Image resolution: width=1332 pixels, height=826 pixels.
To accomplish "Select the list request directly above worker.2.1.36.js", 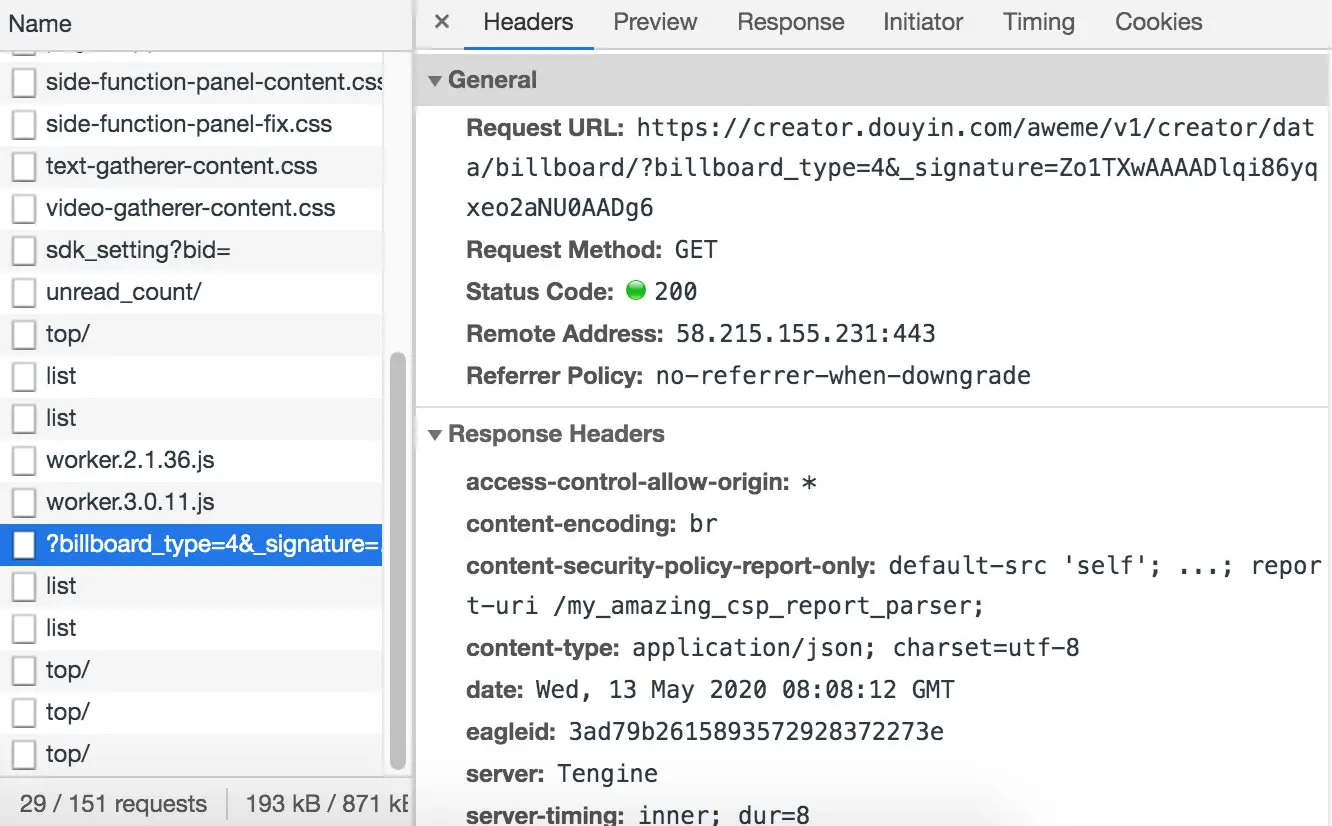I will click(x=191, y=419).
